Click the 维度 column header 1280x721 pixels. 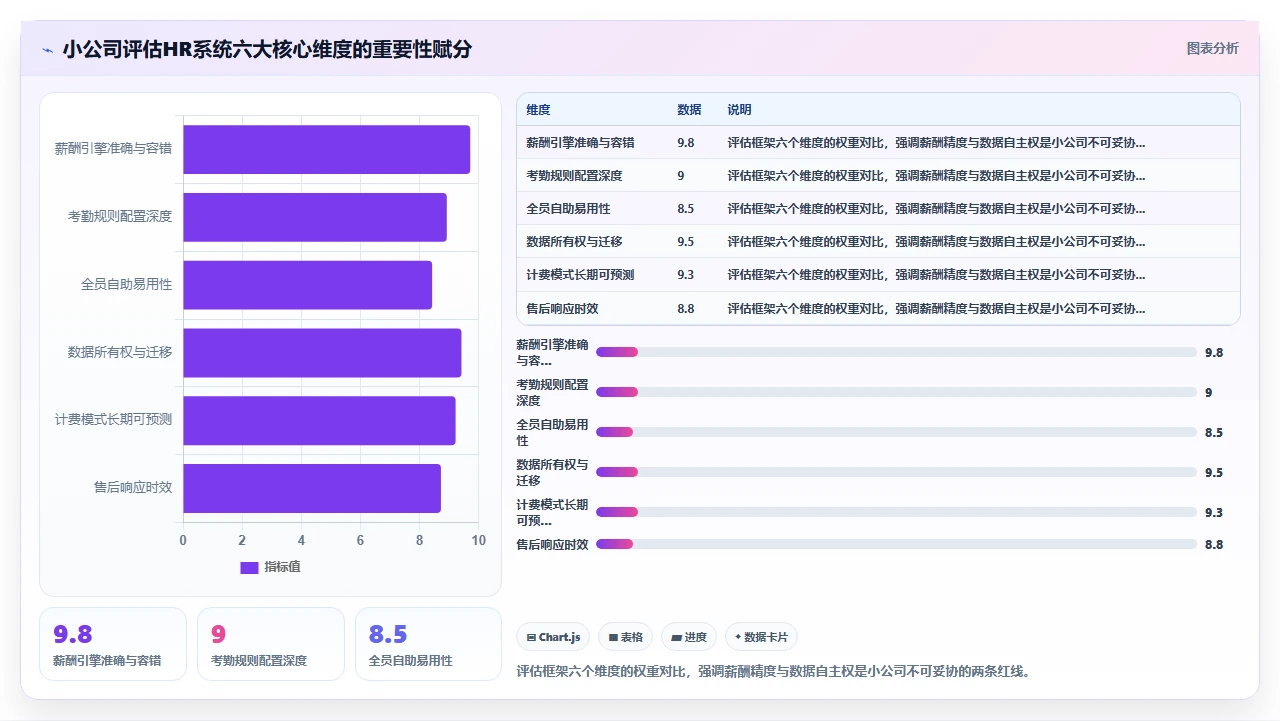(538, 110)
